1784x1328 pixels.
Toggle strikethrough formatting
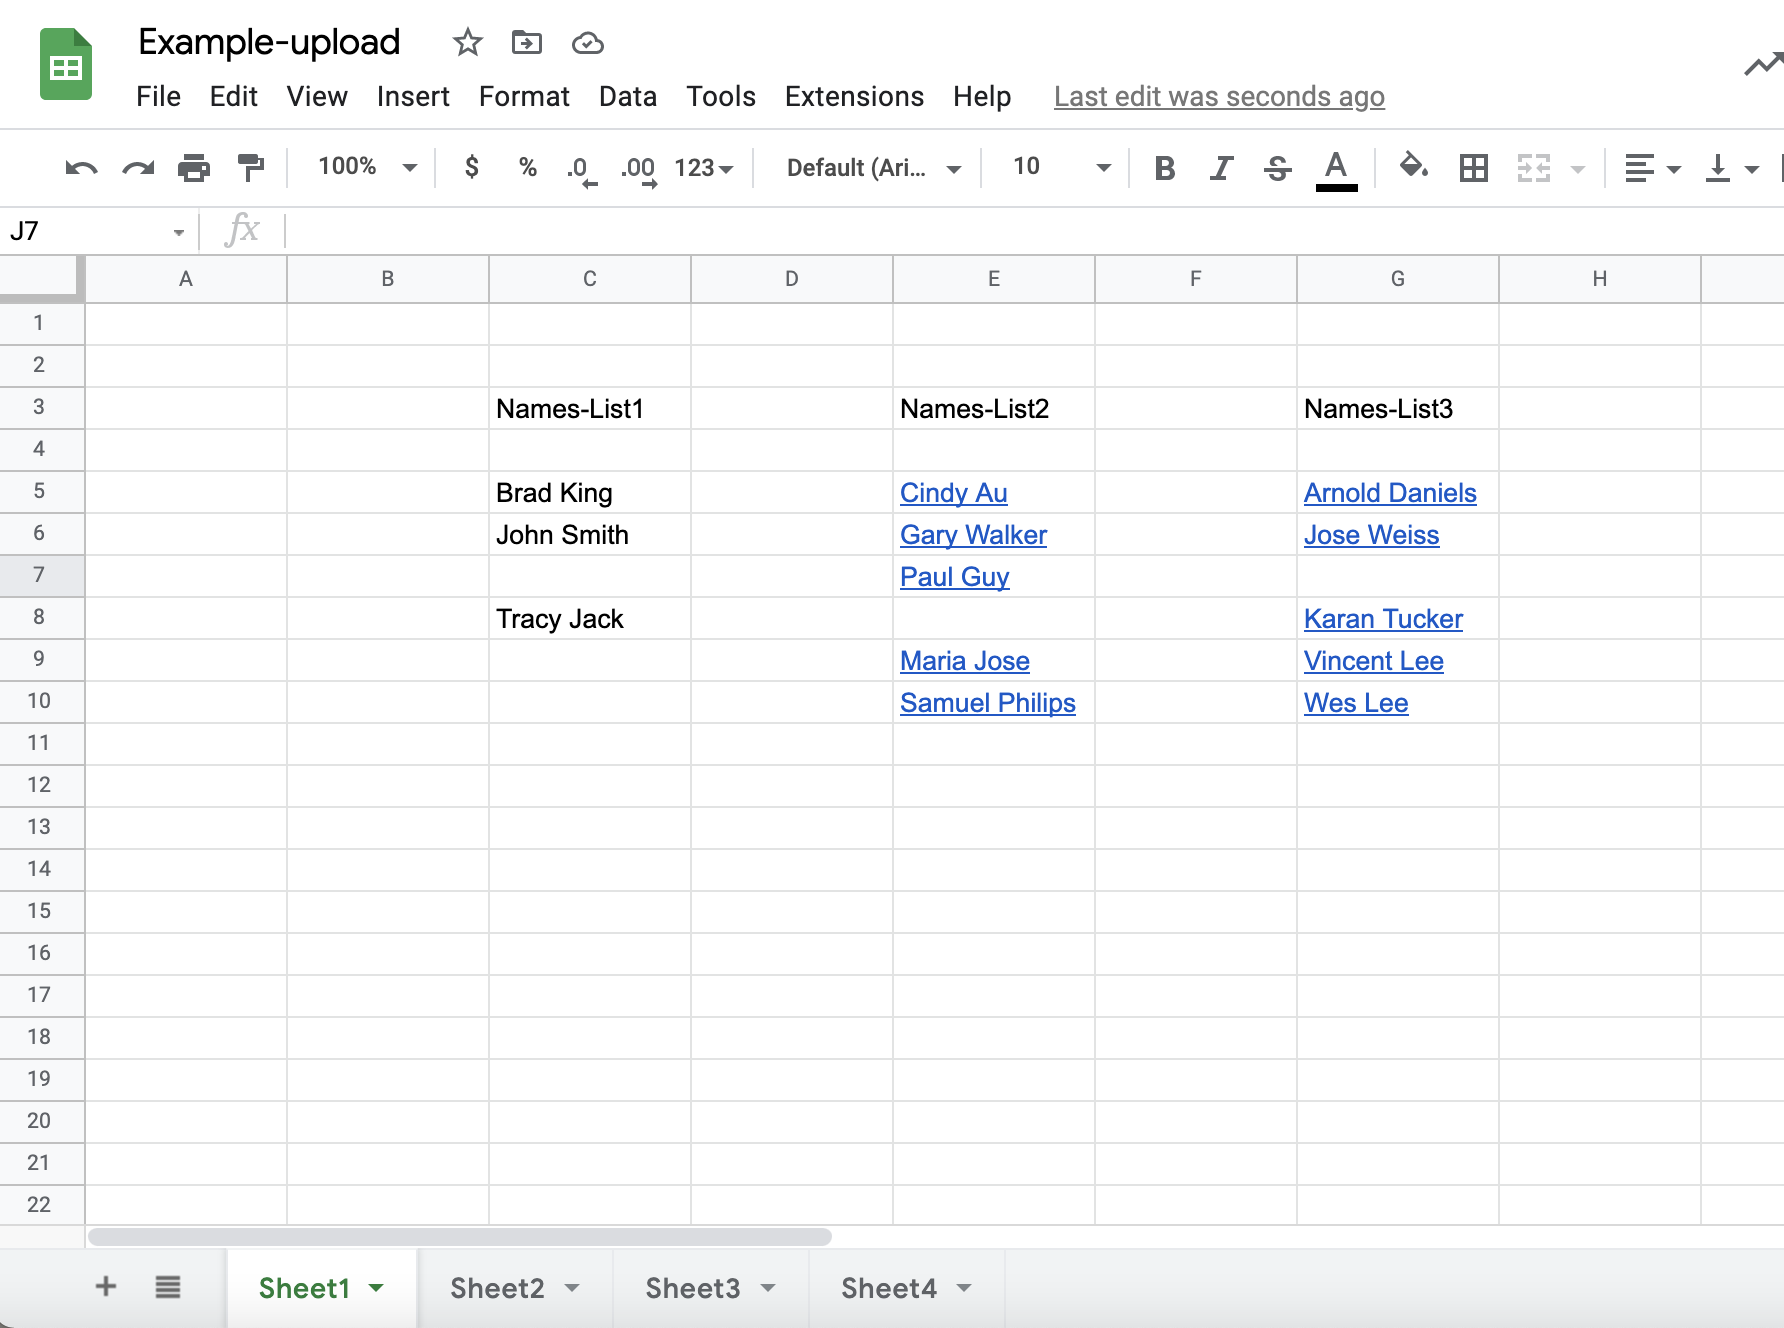pos(1277,168)
